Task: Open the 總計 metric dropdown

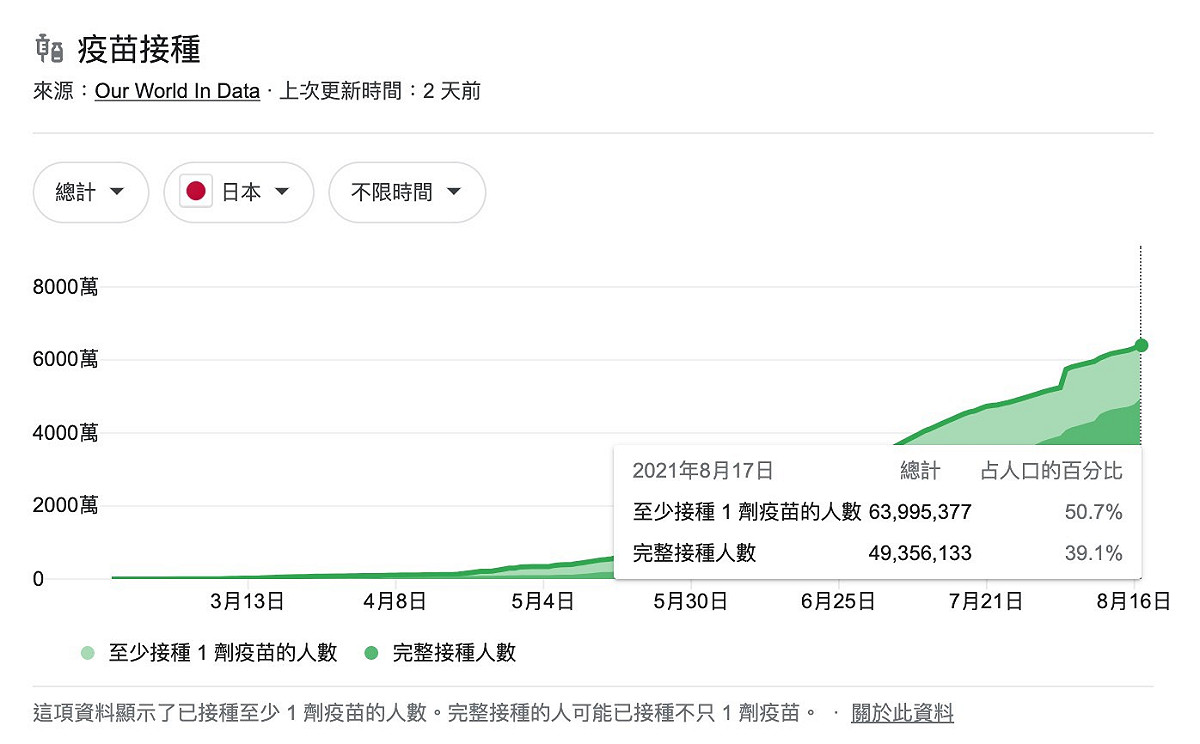Action: point(91,192)
